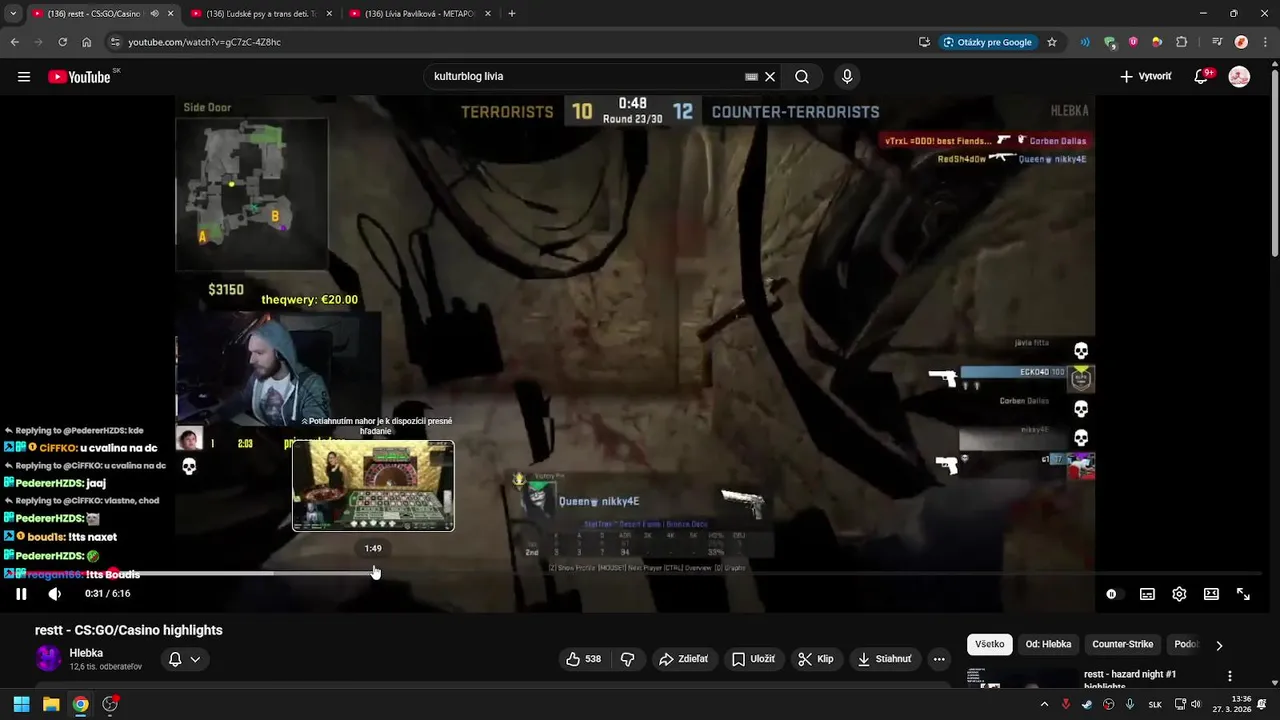1280x720 pixels.
Task: Open the YouTube guide hamburger menu
Action: pyautogui.click(x=24, y=77)
